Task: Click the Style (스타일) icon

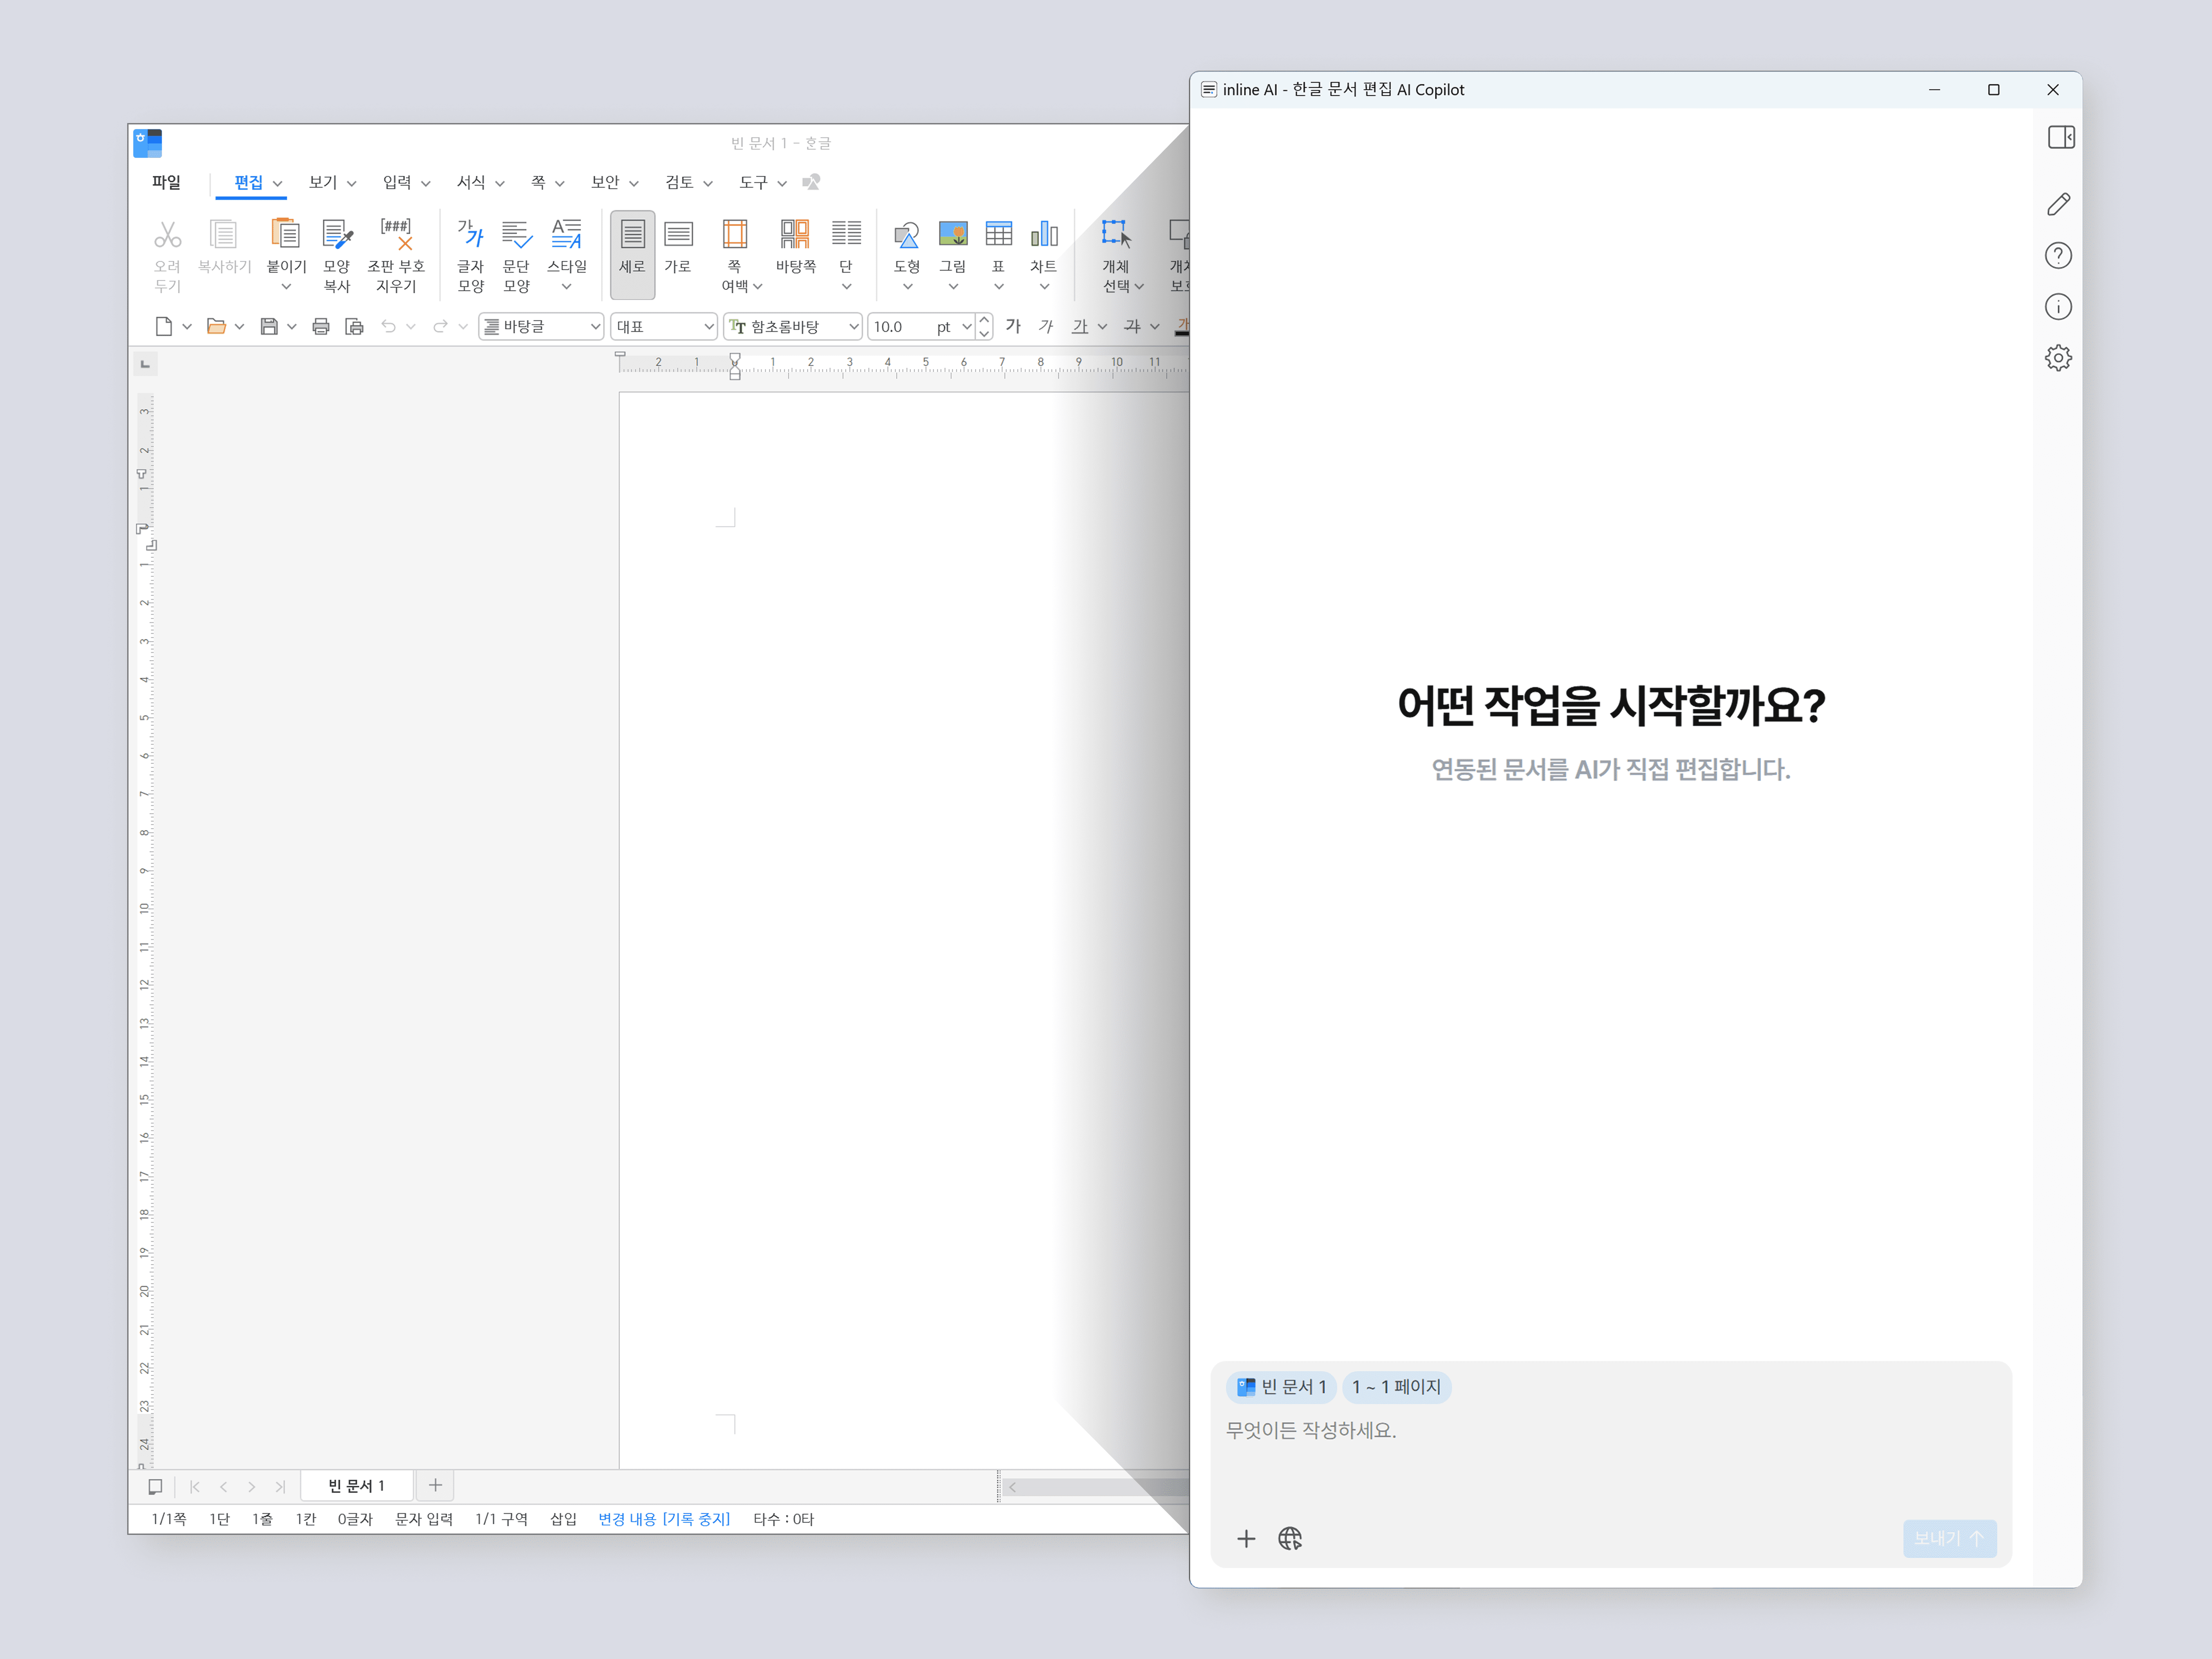Action: click(x=566, y=234)
